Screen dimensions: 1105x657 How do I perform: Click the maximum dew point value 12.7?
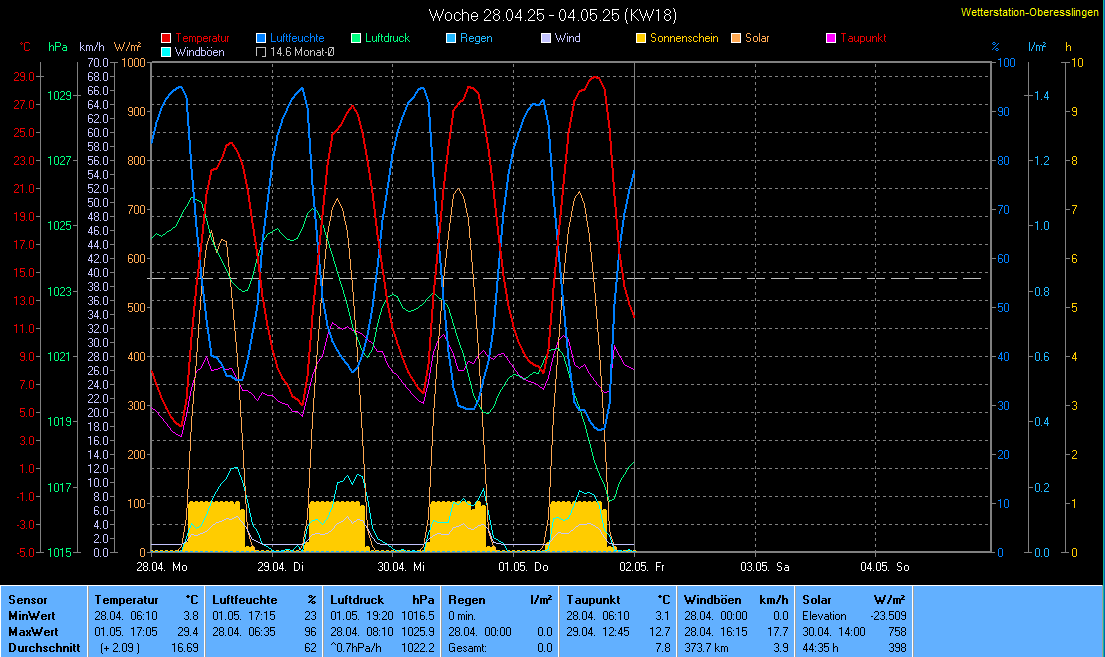(660, 632)
